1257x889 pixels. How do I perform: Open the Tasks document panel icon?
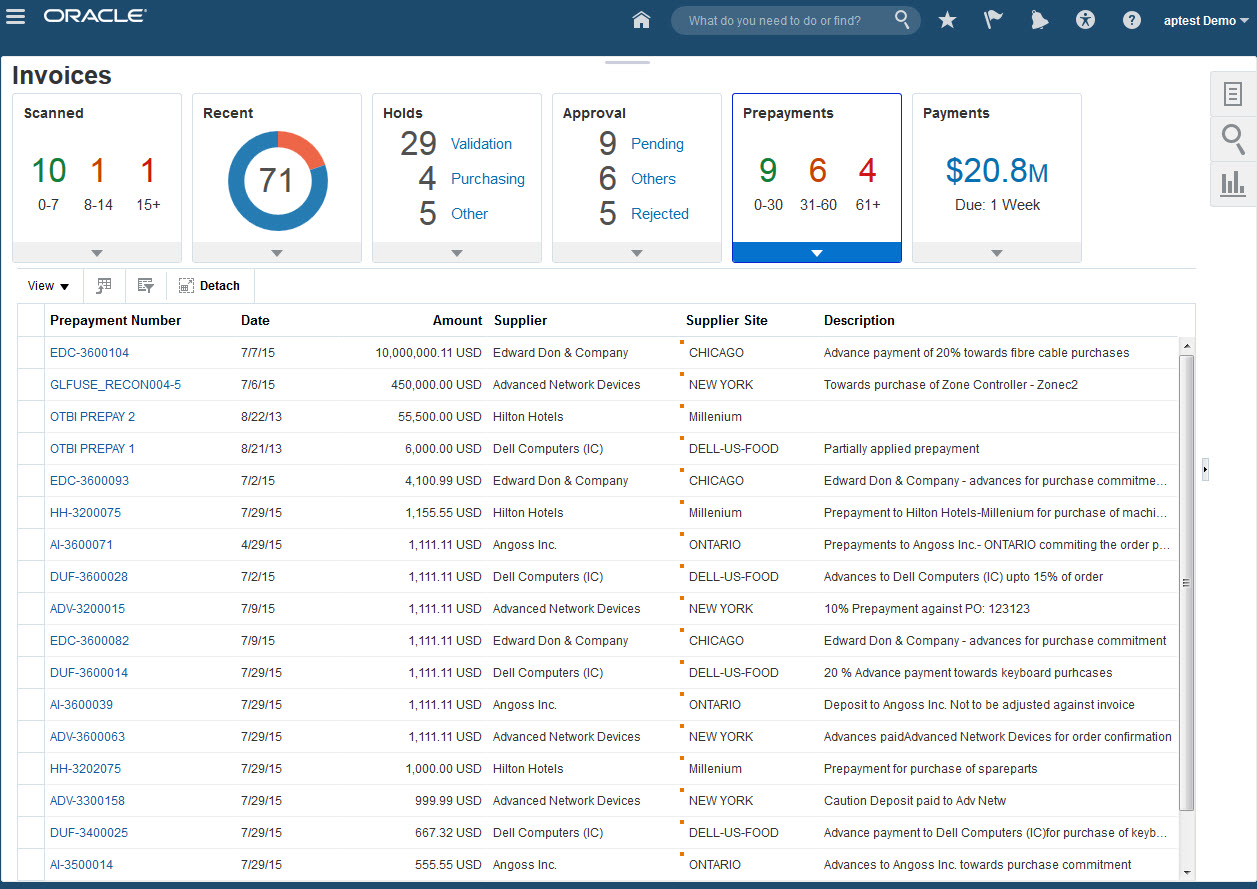point(1233,95)
